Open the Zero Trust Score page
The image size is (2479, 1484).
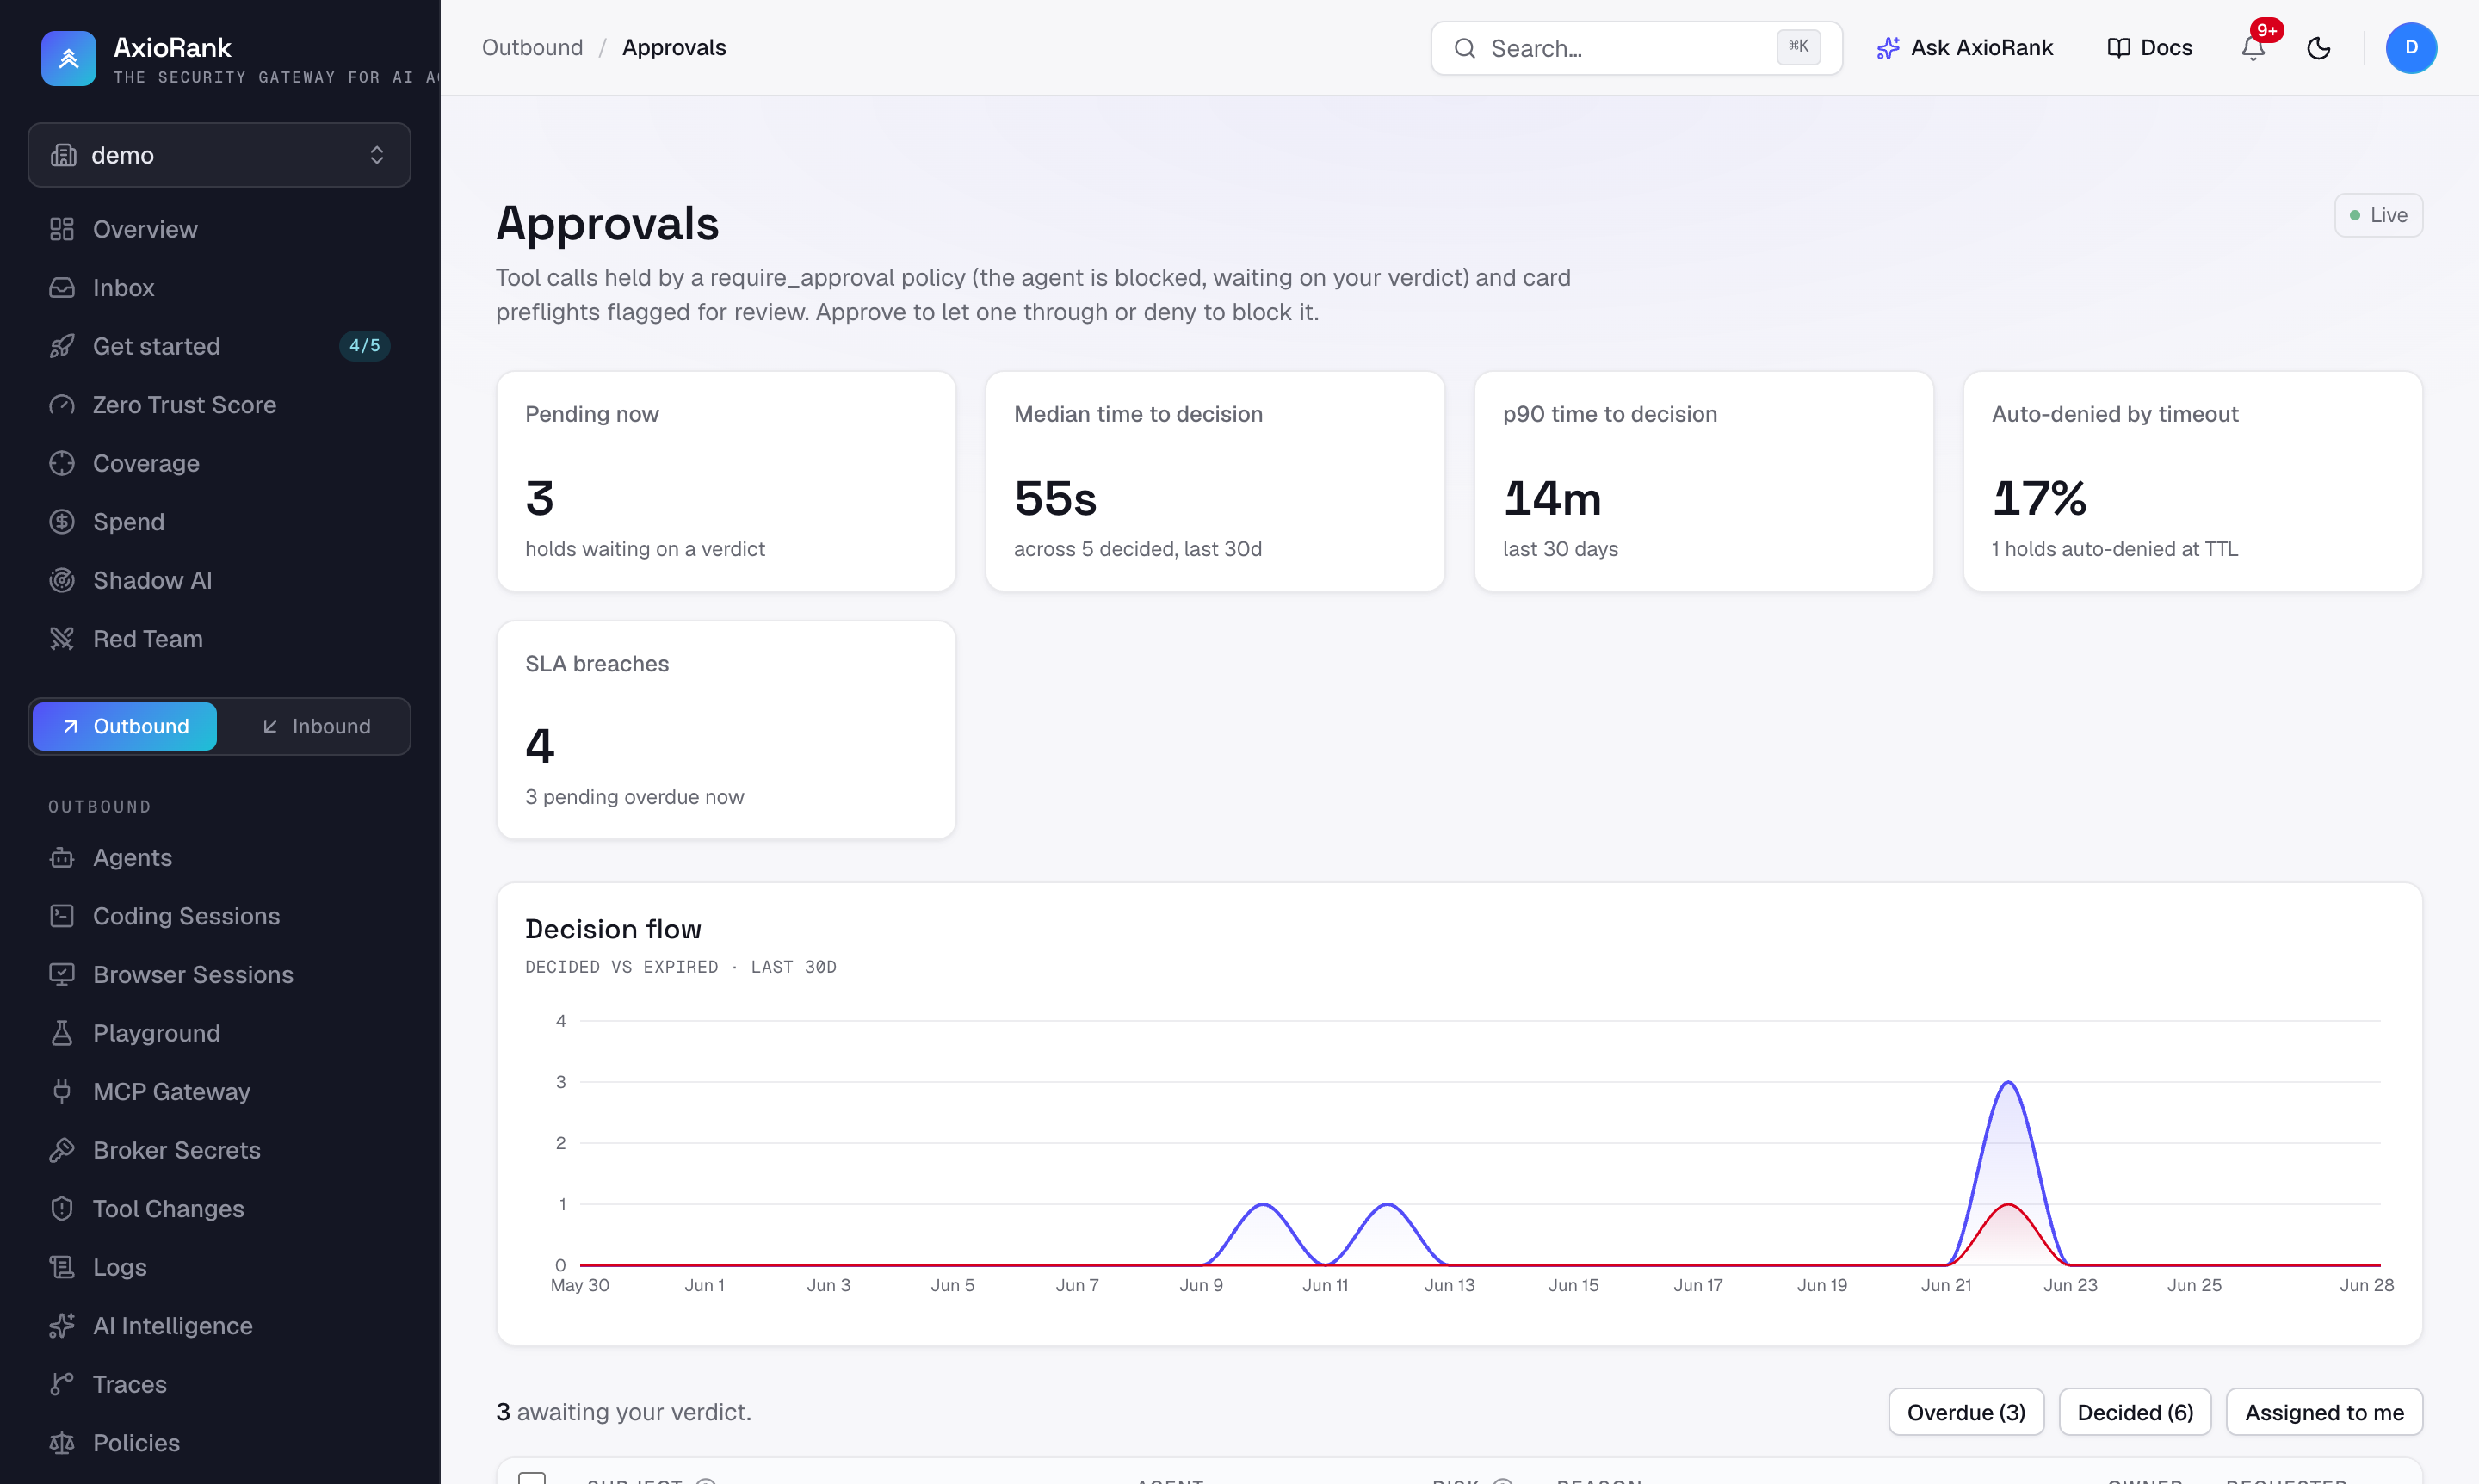click(x=219, y=405)
